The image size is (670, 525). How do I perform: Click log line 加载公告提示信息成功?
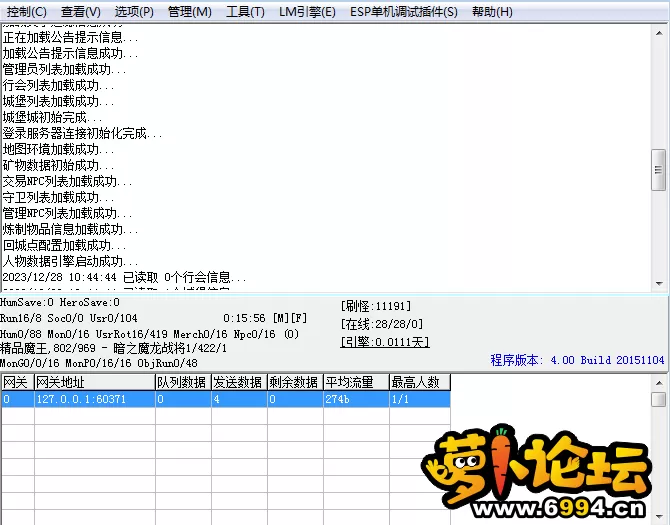pos(71,53)
